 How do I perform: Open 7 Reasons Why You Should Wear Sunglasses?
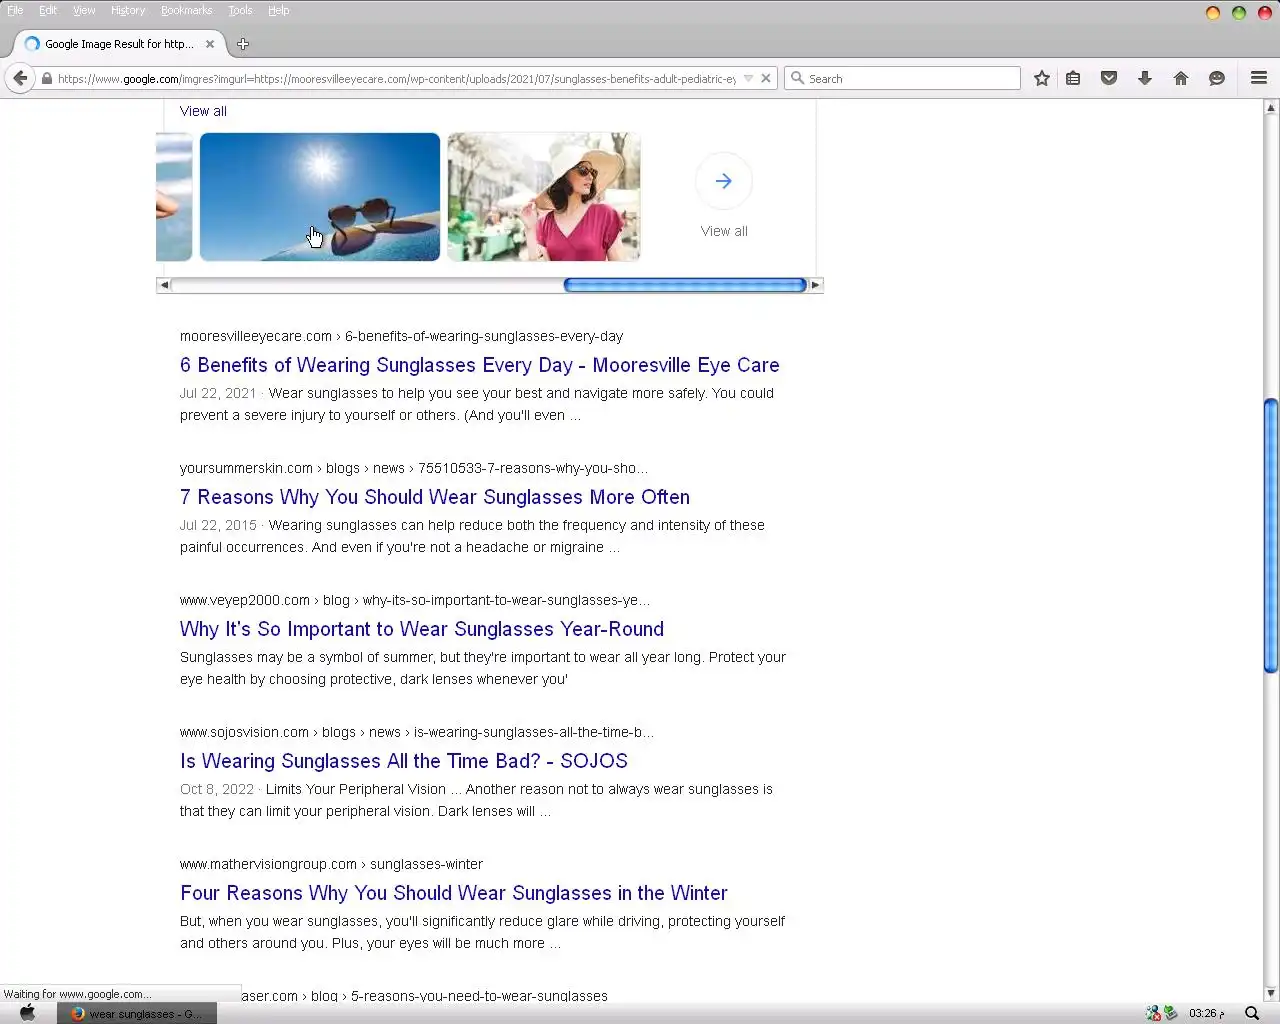[435, 497]
